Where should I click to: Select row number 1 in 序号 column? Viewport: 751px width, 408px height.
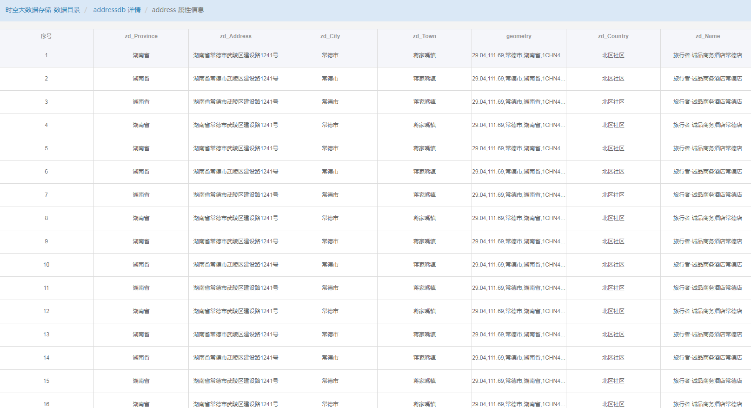(46, 55)
